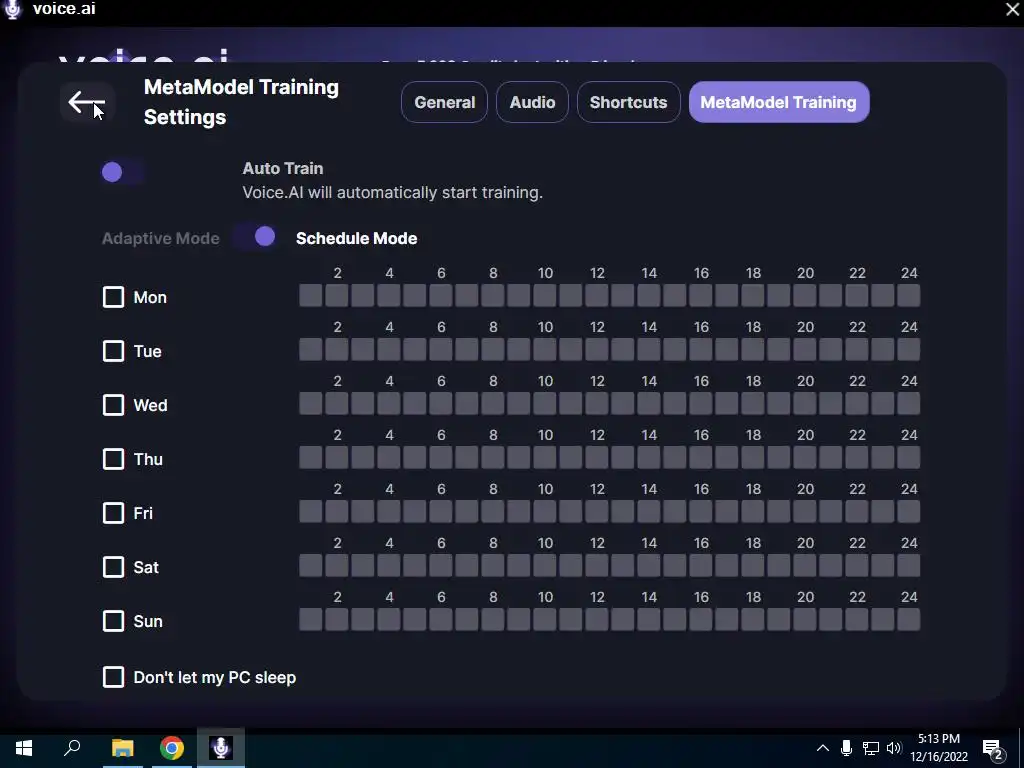Select the hour 1 block for Mon

pos(311,295)
